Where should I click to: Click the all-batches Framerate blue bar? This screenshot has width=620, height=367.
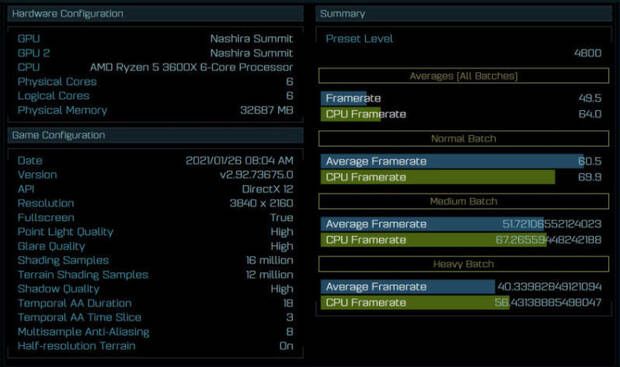coord(344,98)
